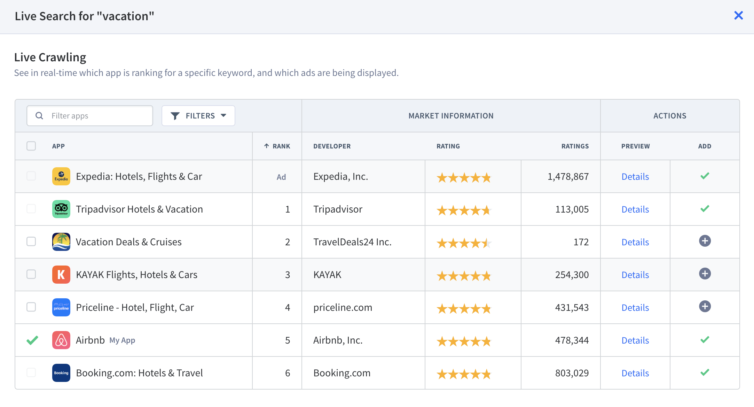Image resolution: width=754 pixels, height=407 pixels.
Task: Click the Tripadvisor owl app icon
Action: [61, 209]
